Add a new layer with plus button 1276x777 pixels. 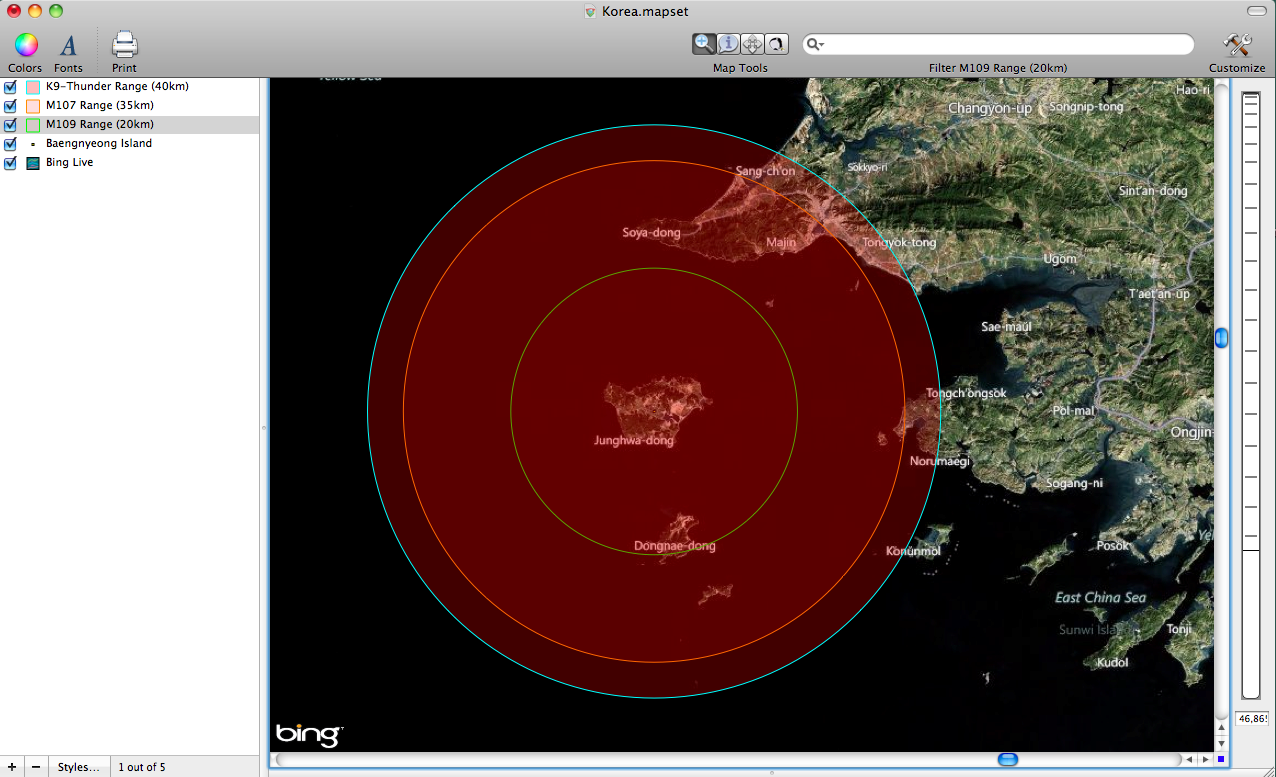12,767
